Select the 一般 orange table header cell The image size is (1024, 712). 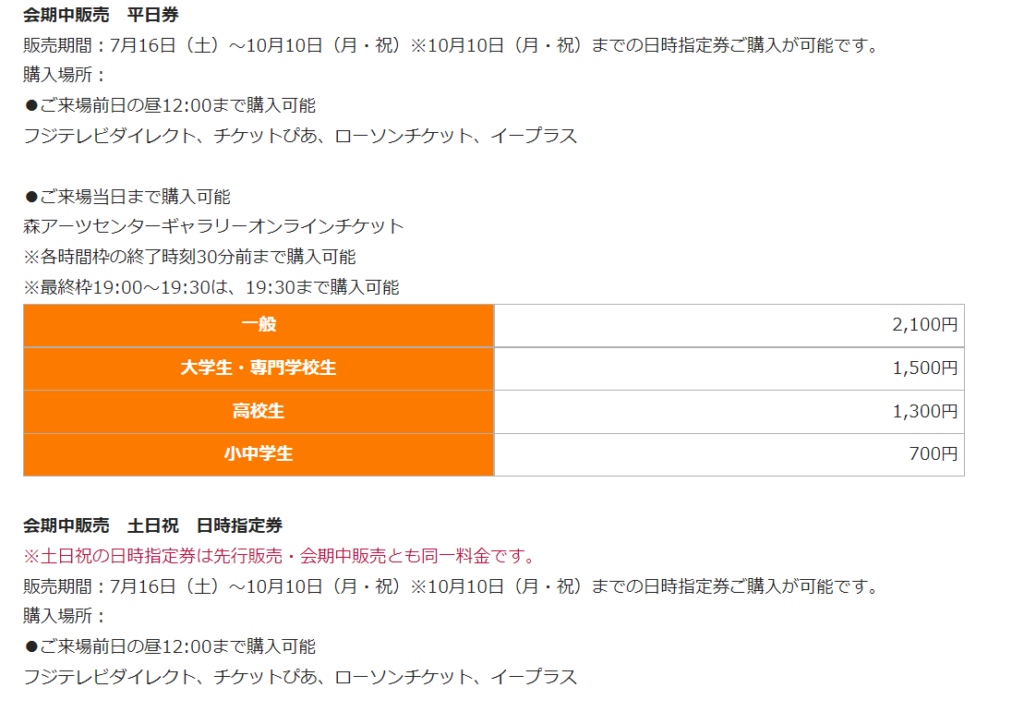[x=259, y=325]
